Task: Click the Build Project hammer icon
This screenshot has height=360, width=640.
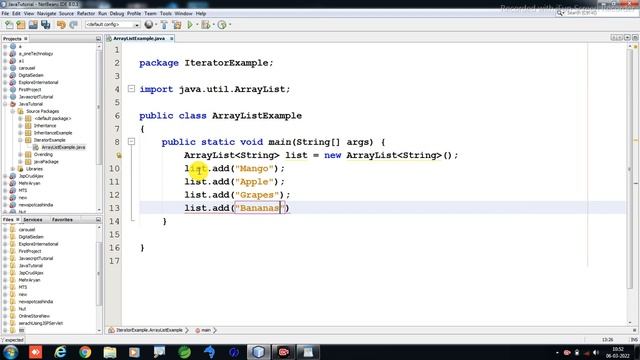Action: point(164,25)
